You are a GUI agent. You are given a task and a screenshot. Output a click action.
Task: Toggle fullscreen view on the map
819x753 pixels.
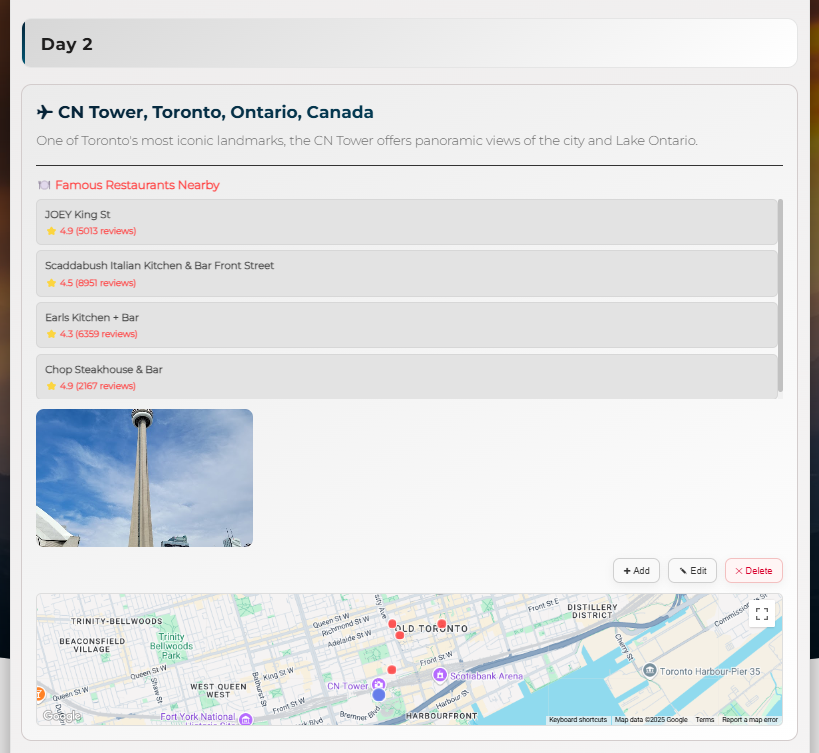(x=762, y=614)
